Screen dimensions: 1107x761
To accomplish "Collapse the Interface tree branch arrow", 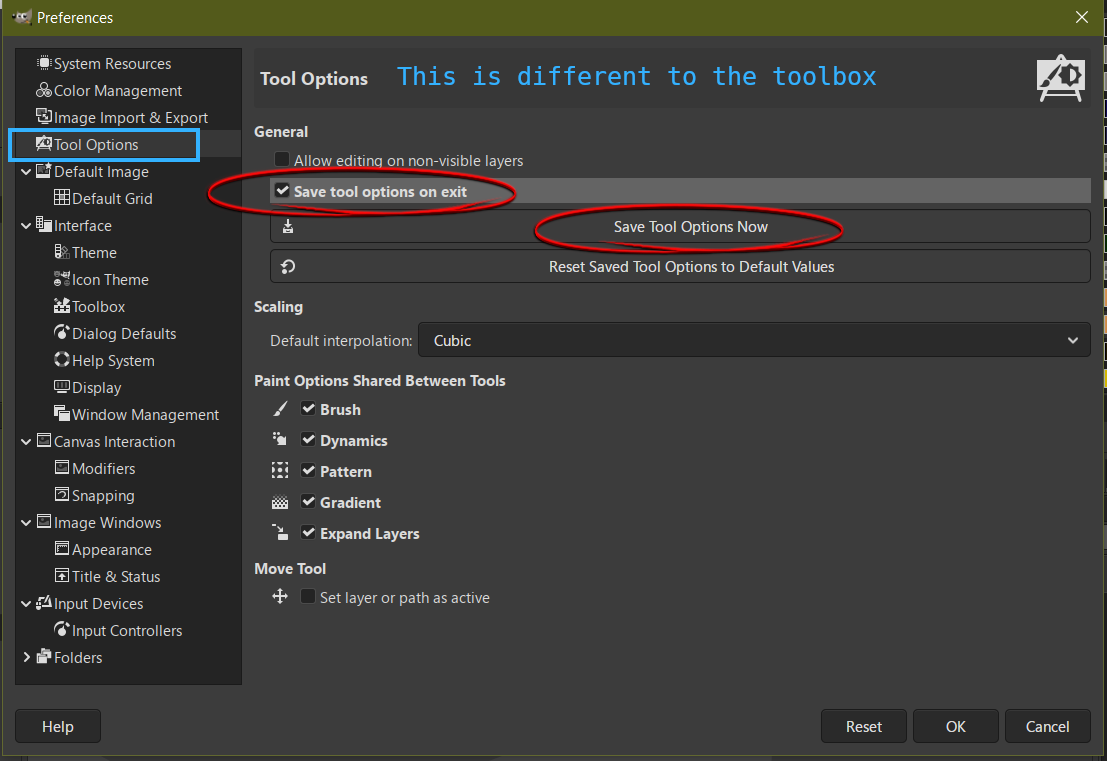I will click(26, 226).
